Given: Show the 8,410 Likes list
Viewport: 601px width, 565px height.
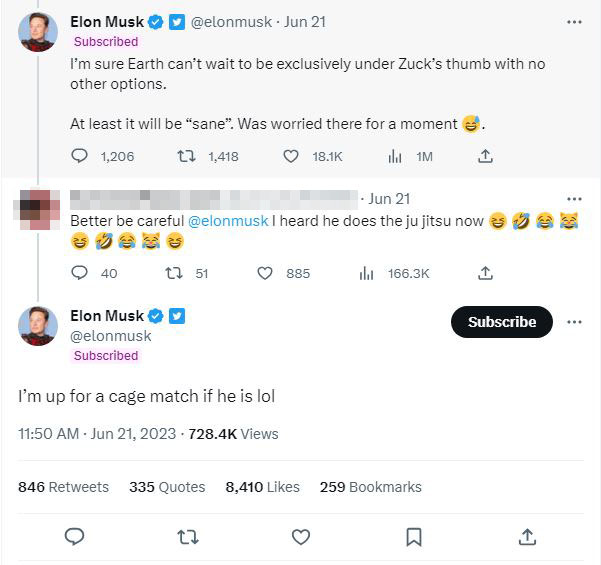Looking at the screenshot, I should click(x=262, y=487).
